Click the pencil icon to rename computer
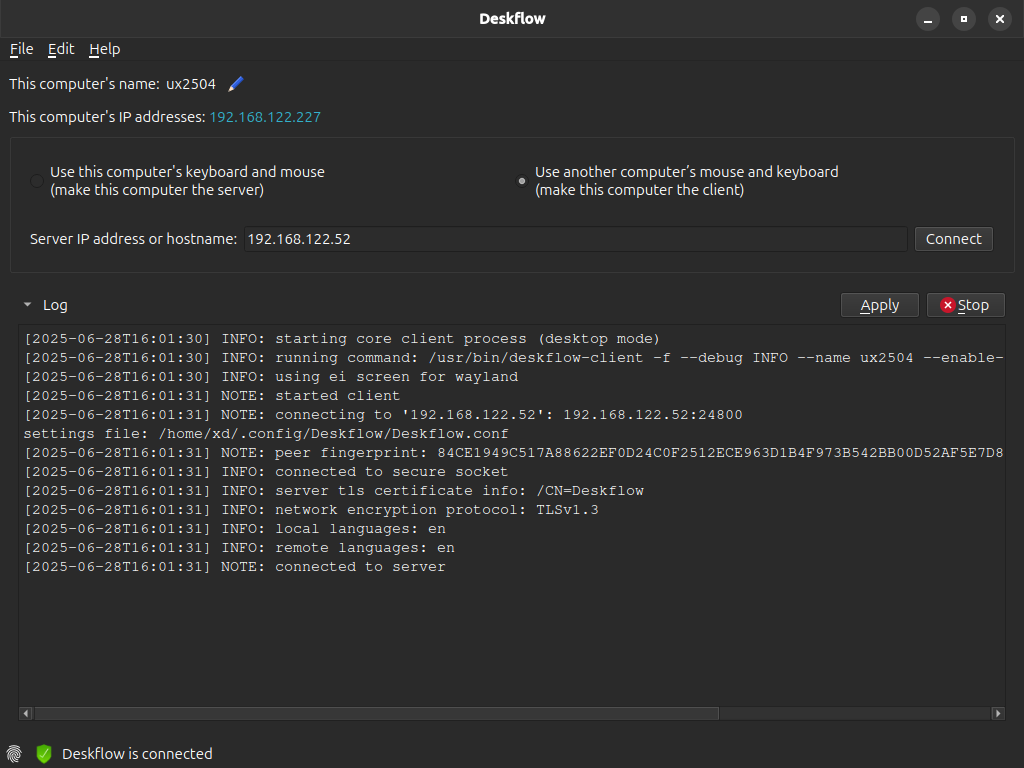 236,84
